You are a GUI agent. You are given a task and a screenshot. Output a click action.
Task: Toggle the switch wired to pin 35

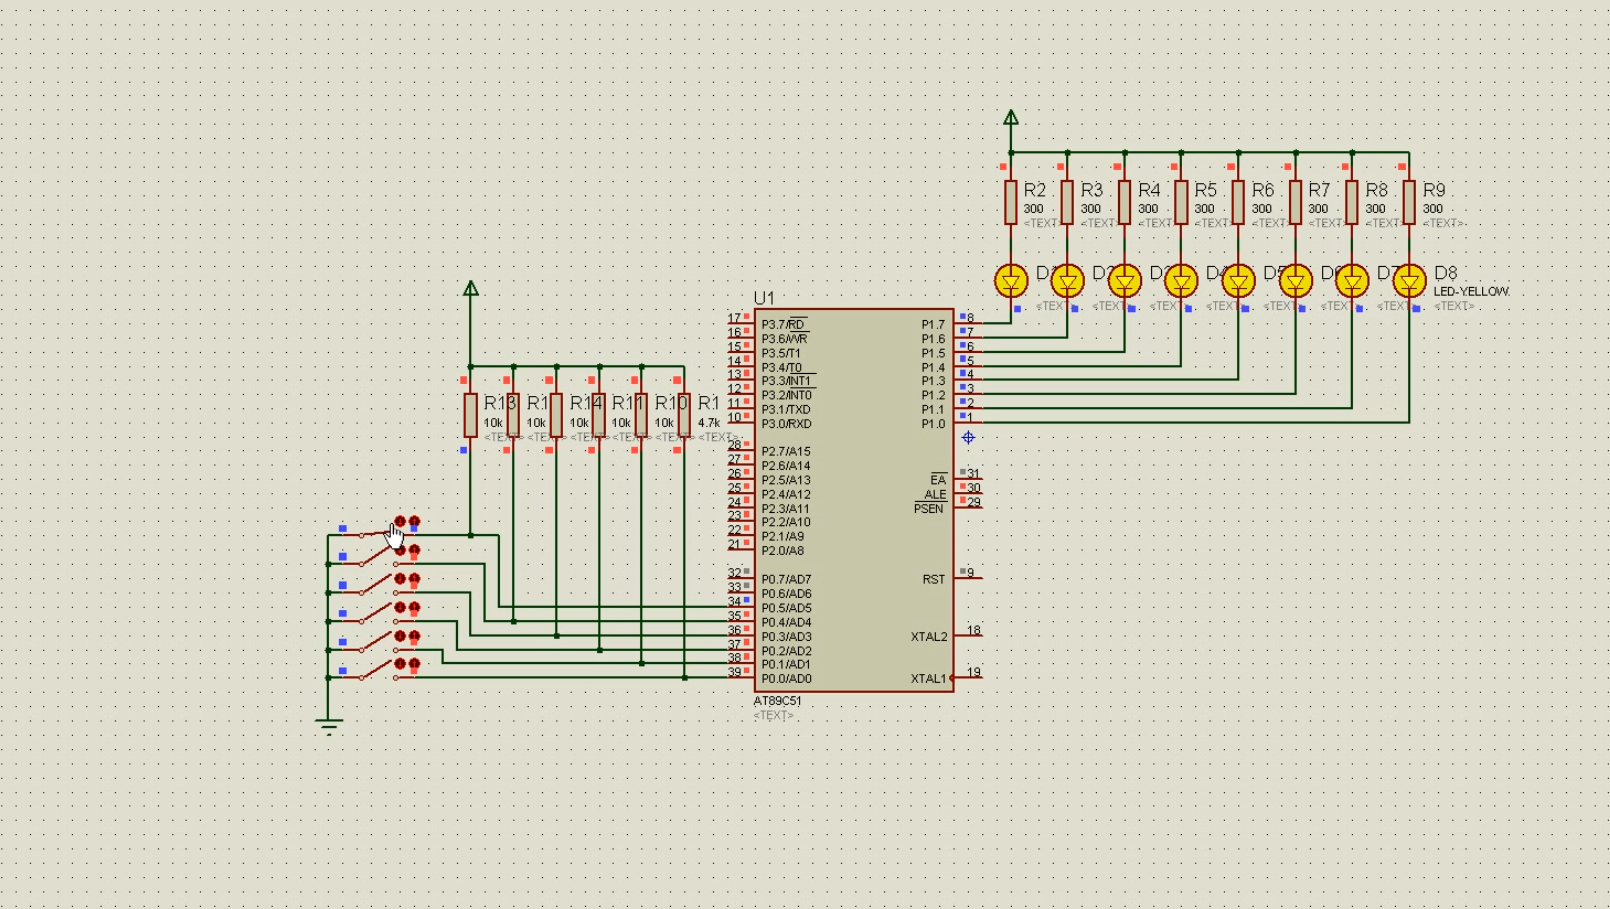377,557
